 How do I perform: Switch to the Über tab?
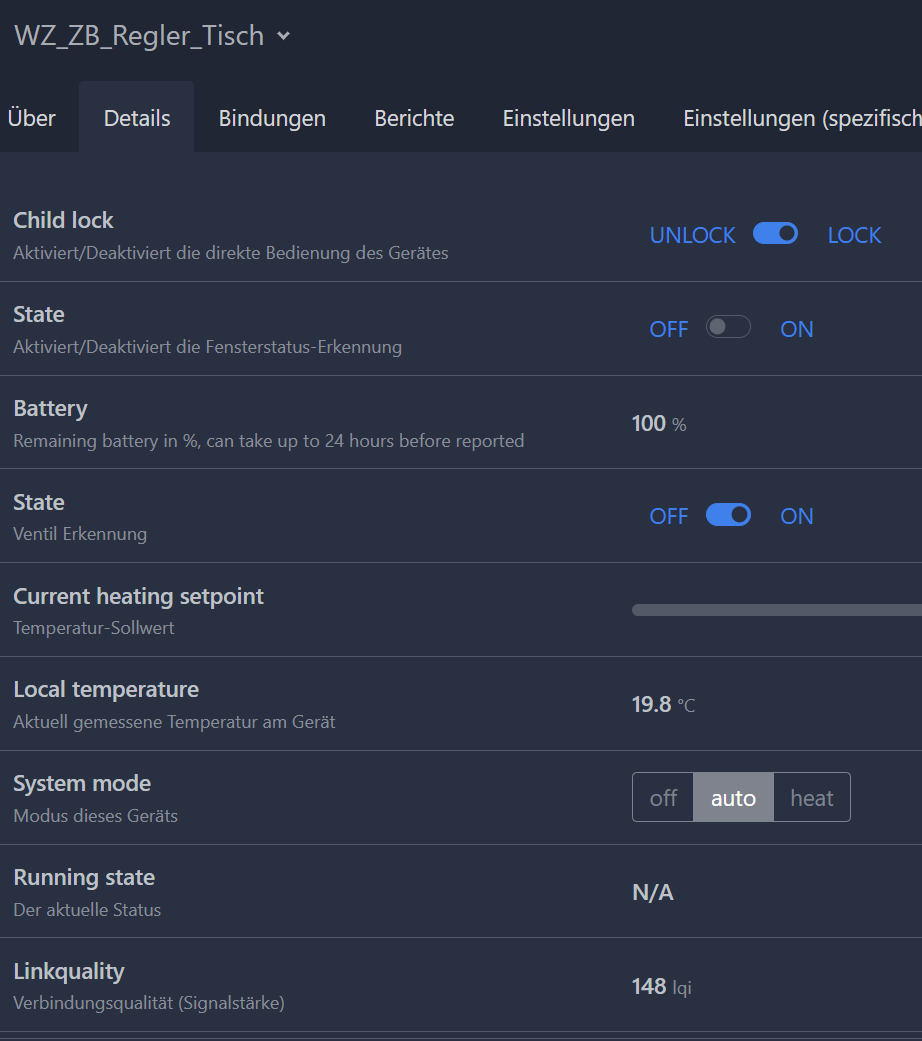click(31, 118)
